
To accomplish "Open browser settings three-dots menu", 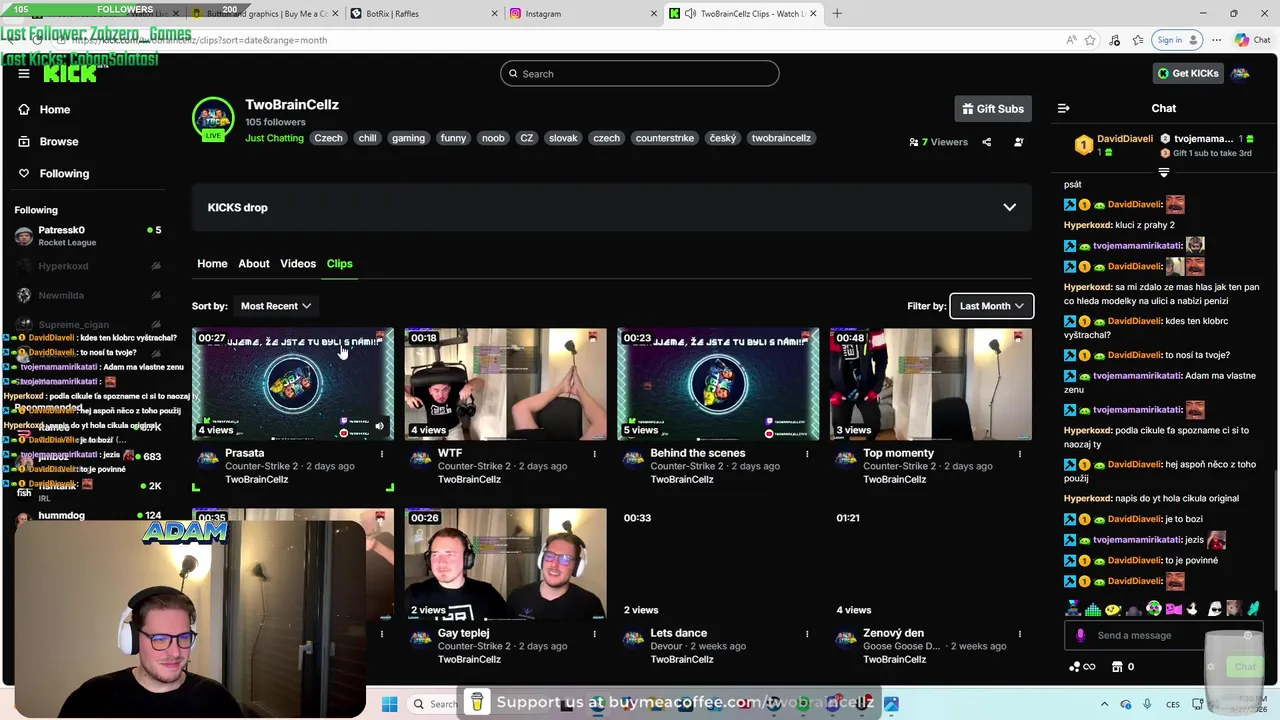I will 1216,40.
